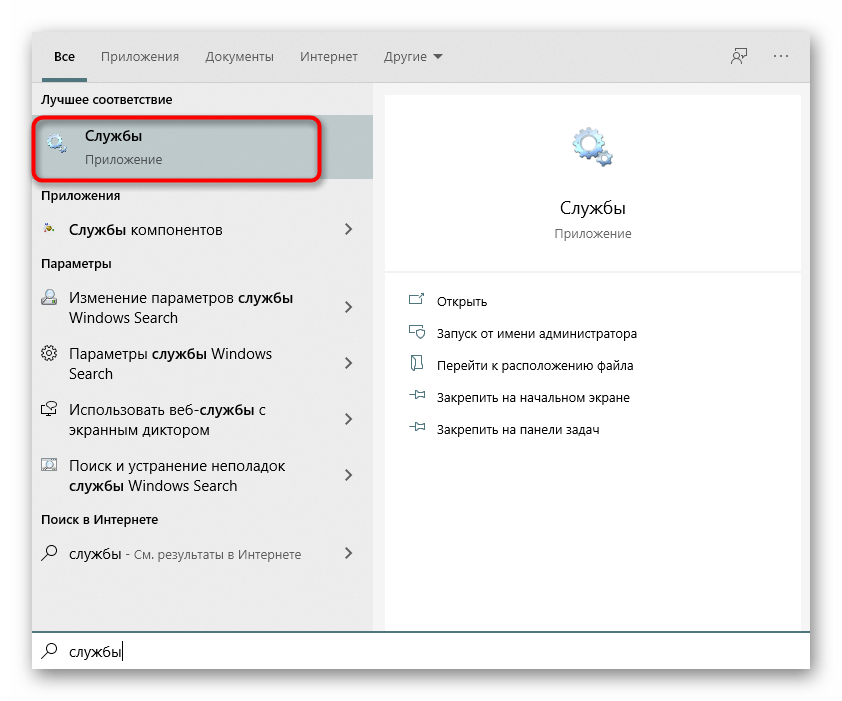This screenshot has width=842, height=701.
Task: Switch to the Документы tab
Action: pos(240,57)
